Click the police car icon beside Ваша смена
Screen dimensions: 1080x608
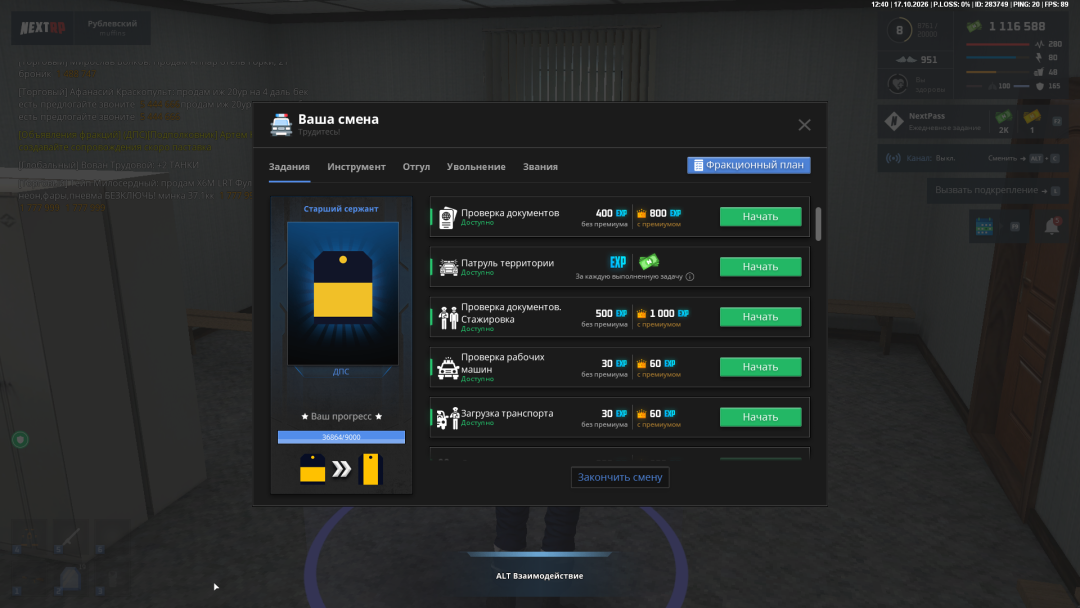(281, 125)
